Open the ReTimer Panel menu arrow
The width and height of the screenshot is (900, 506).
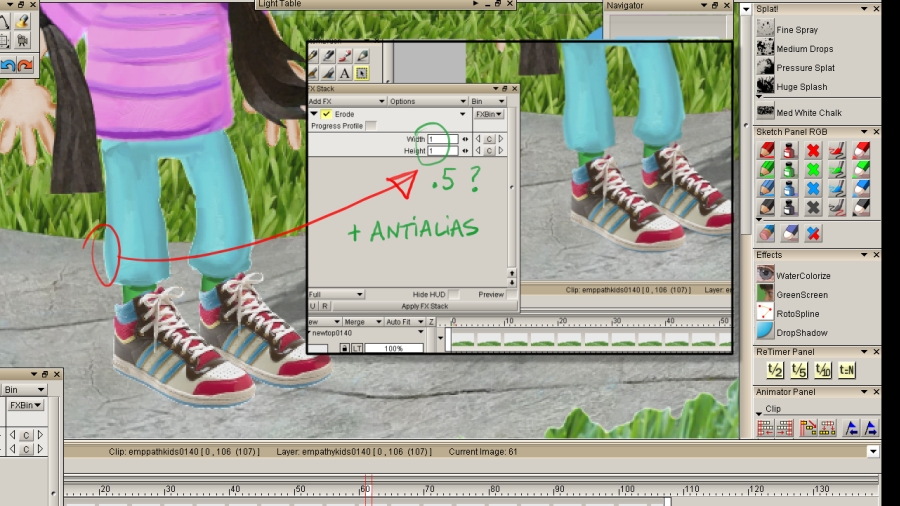pyautogui.click(x=864, y=352)
